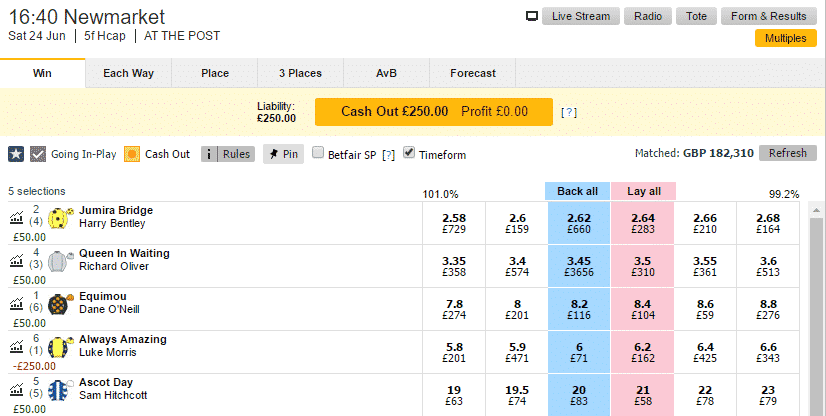Image resolution: width=826 pixels, height=416 pixels.
Task: Open the cash out help [?] link
Action: tap(569, 112)
